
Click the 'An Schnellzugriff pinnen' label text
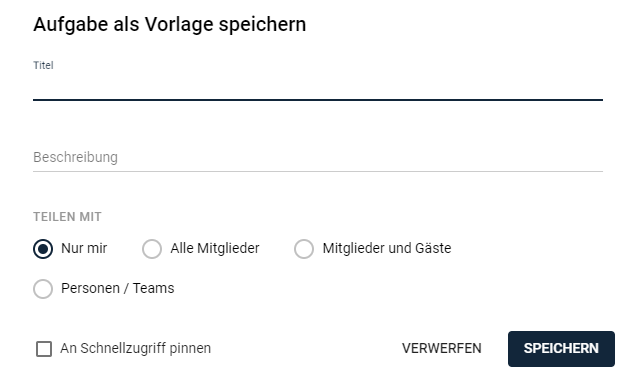click(x=135, y=348)
